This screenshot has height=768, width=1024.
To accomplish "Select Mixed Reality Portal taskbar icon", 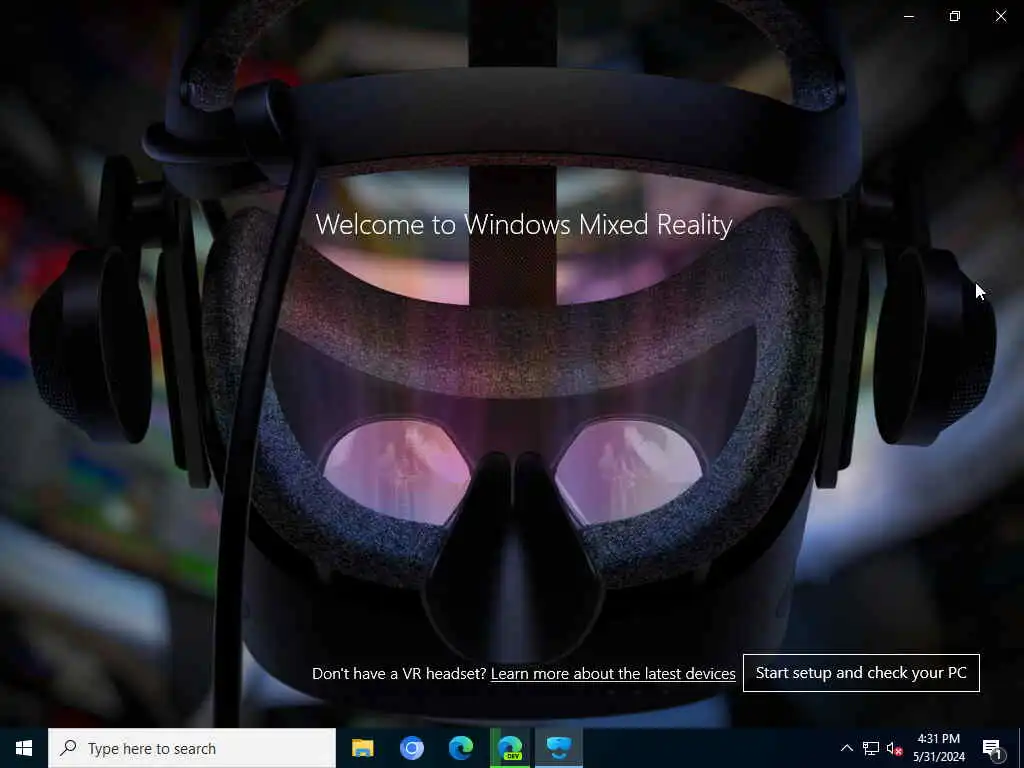I will 559,748.
